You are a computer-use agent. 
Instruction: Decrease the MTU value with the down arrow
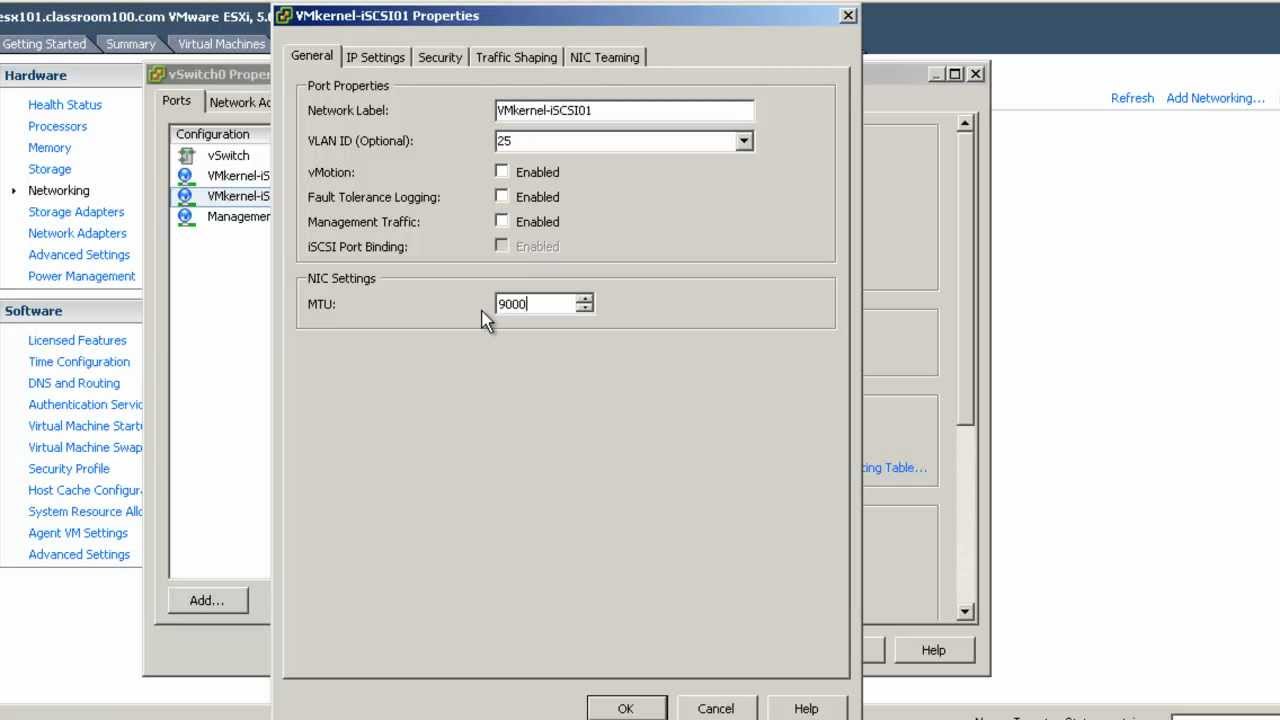click(x=585, y=308)
